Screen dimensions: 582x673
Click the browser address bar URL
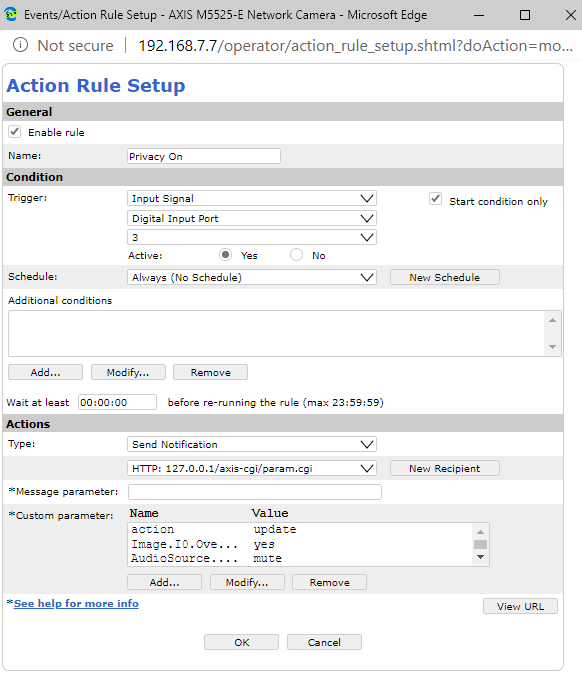tap(355, 45)
